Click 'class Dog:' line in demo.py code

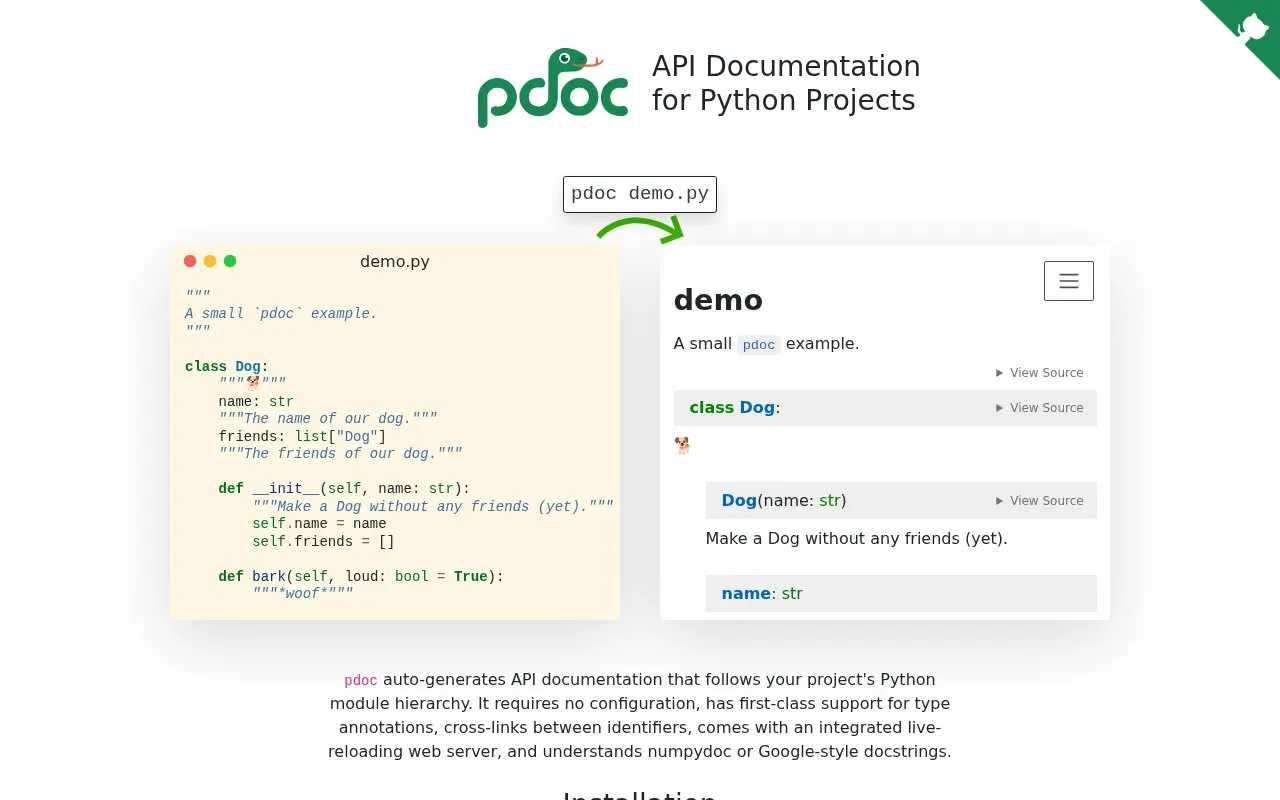pyautogui.click(x=227, y=367)
